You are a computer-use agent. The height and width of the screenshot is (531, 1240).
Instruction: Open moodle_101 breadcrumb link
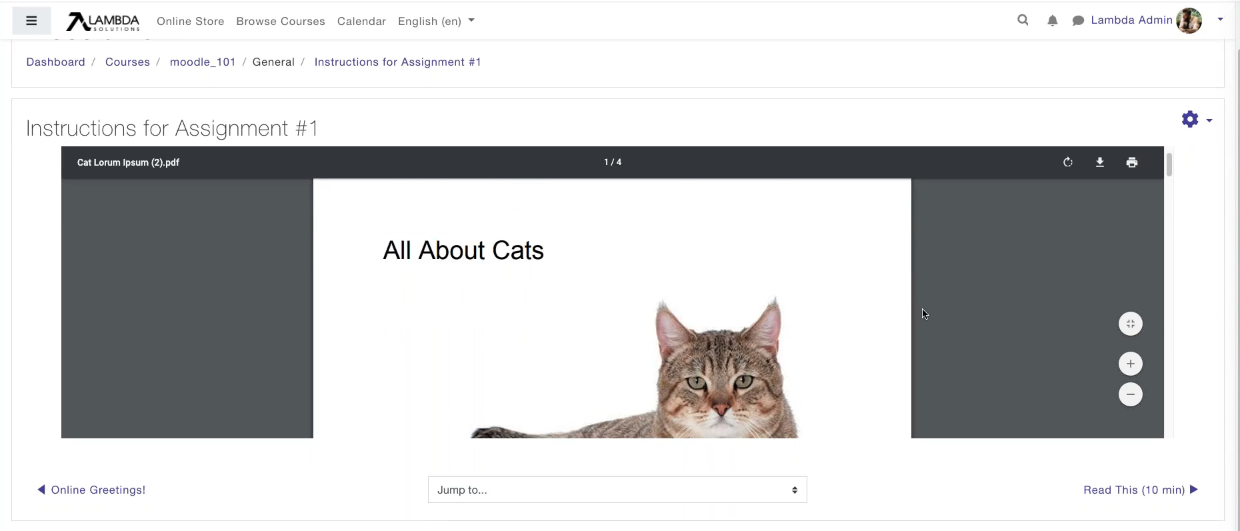tap(203, 62)
